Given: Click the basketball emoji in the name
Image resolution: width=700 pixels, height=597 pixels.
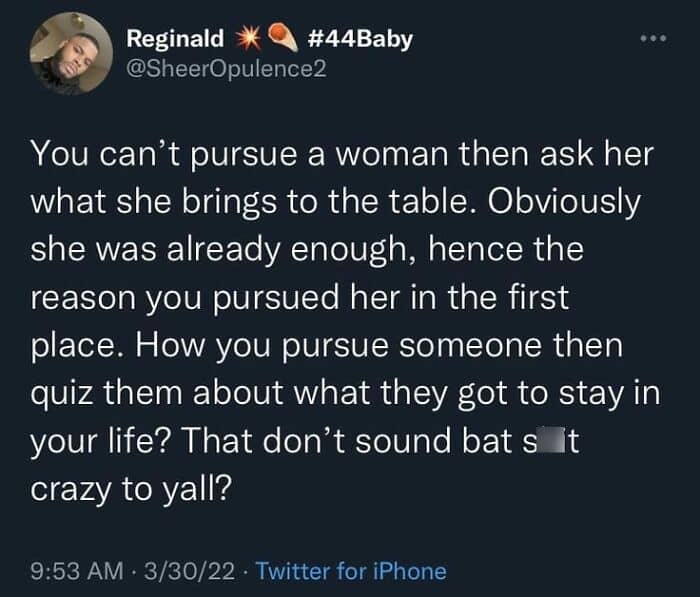Looking at the screenshot, I should click(x=282, y=37).
